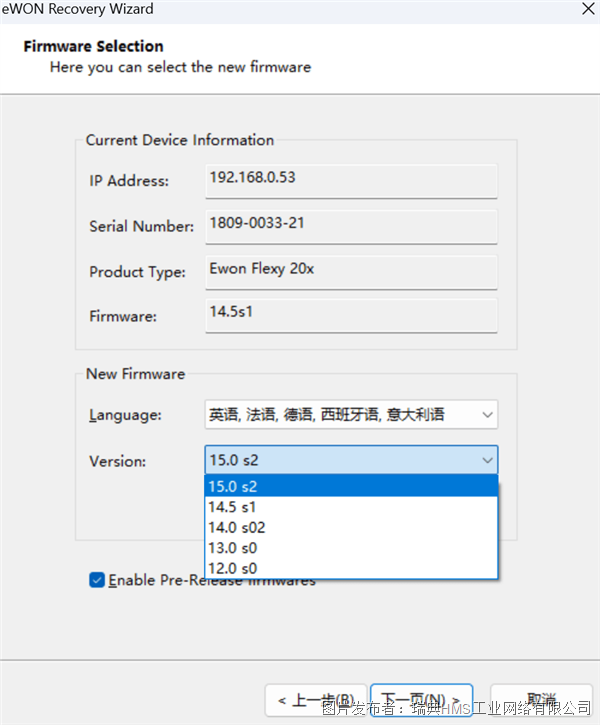Screen dimensions: 600x725
Task: Open the Language dropdown
Action: 351,414
